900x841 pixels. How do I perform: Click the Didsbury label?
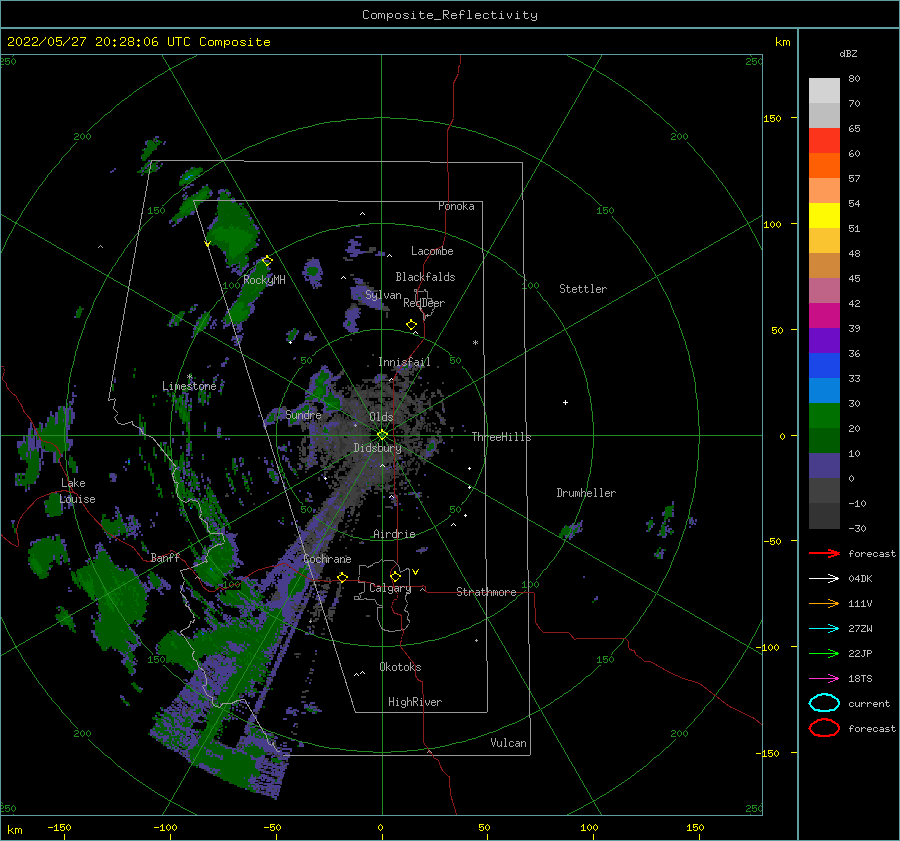377,448
